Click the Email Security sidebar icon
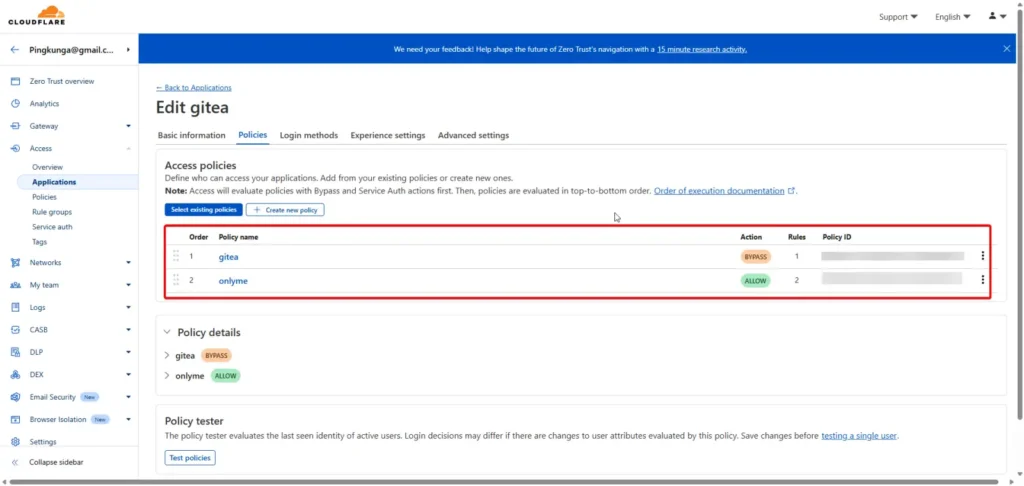This screenshot has height=486, width=1024. 16,397
